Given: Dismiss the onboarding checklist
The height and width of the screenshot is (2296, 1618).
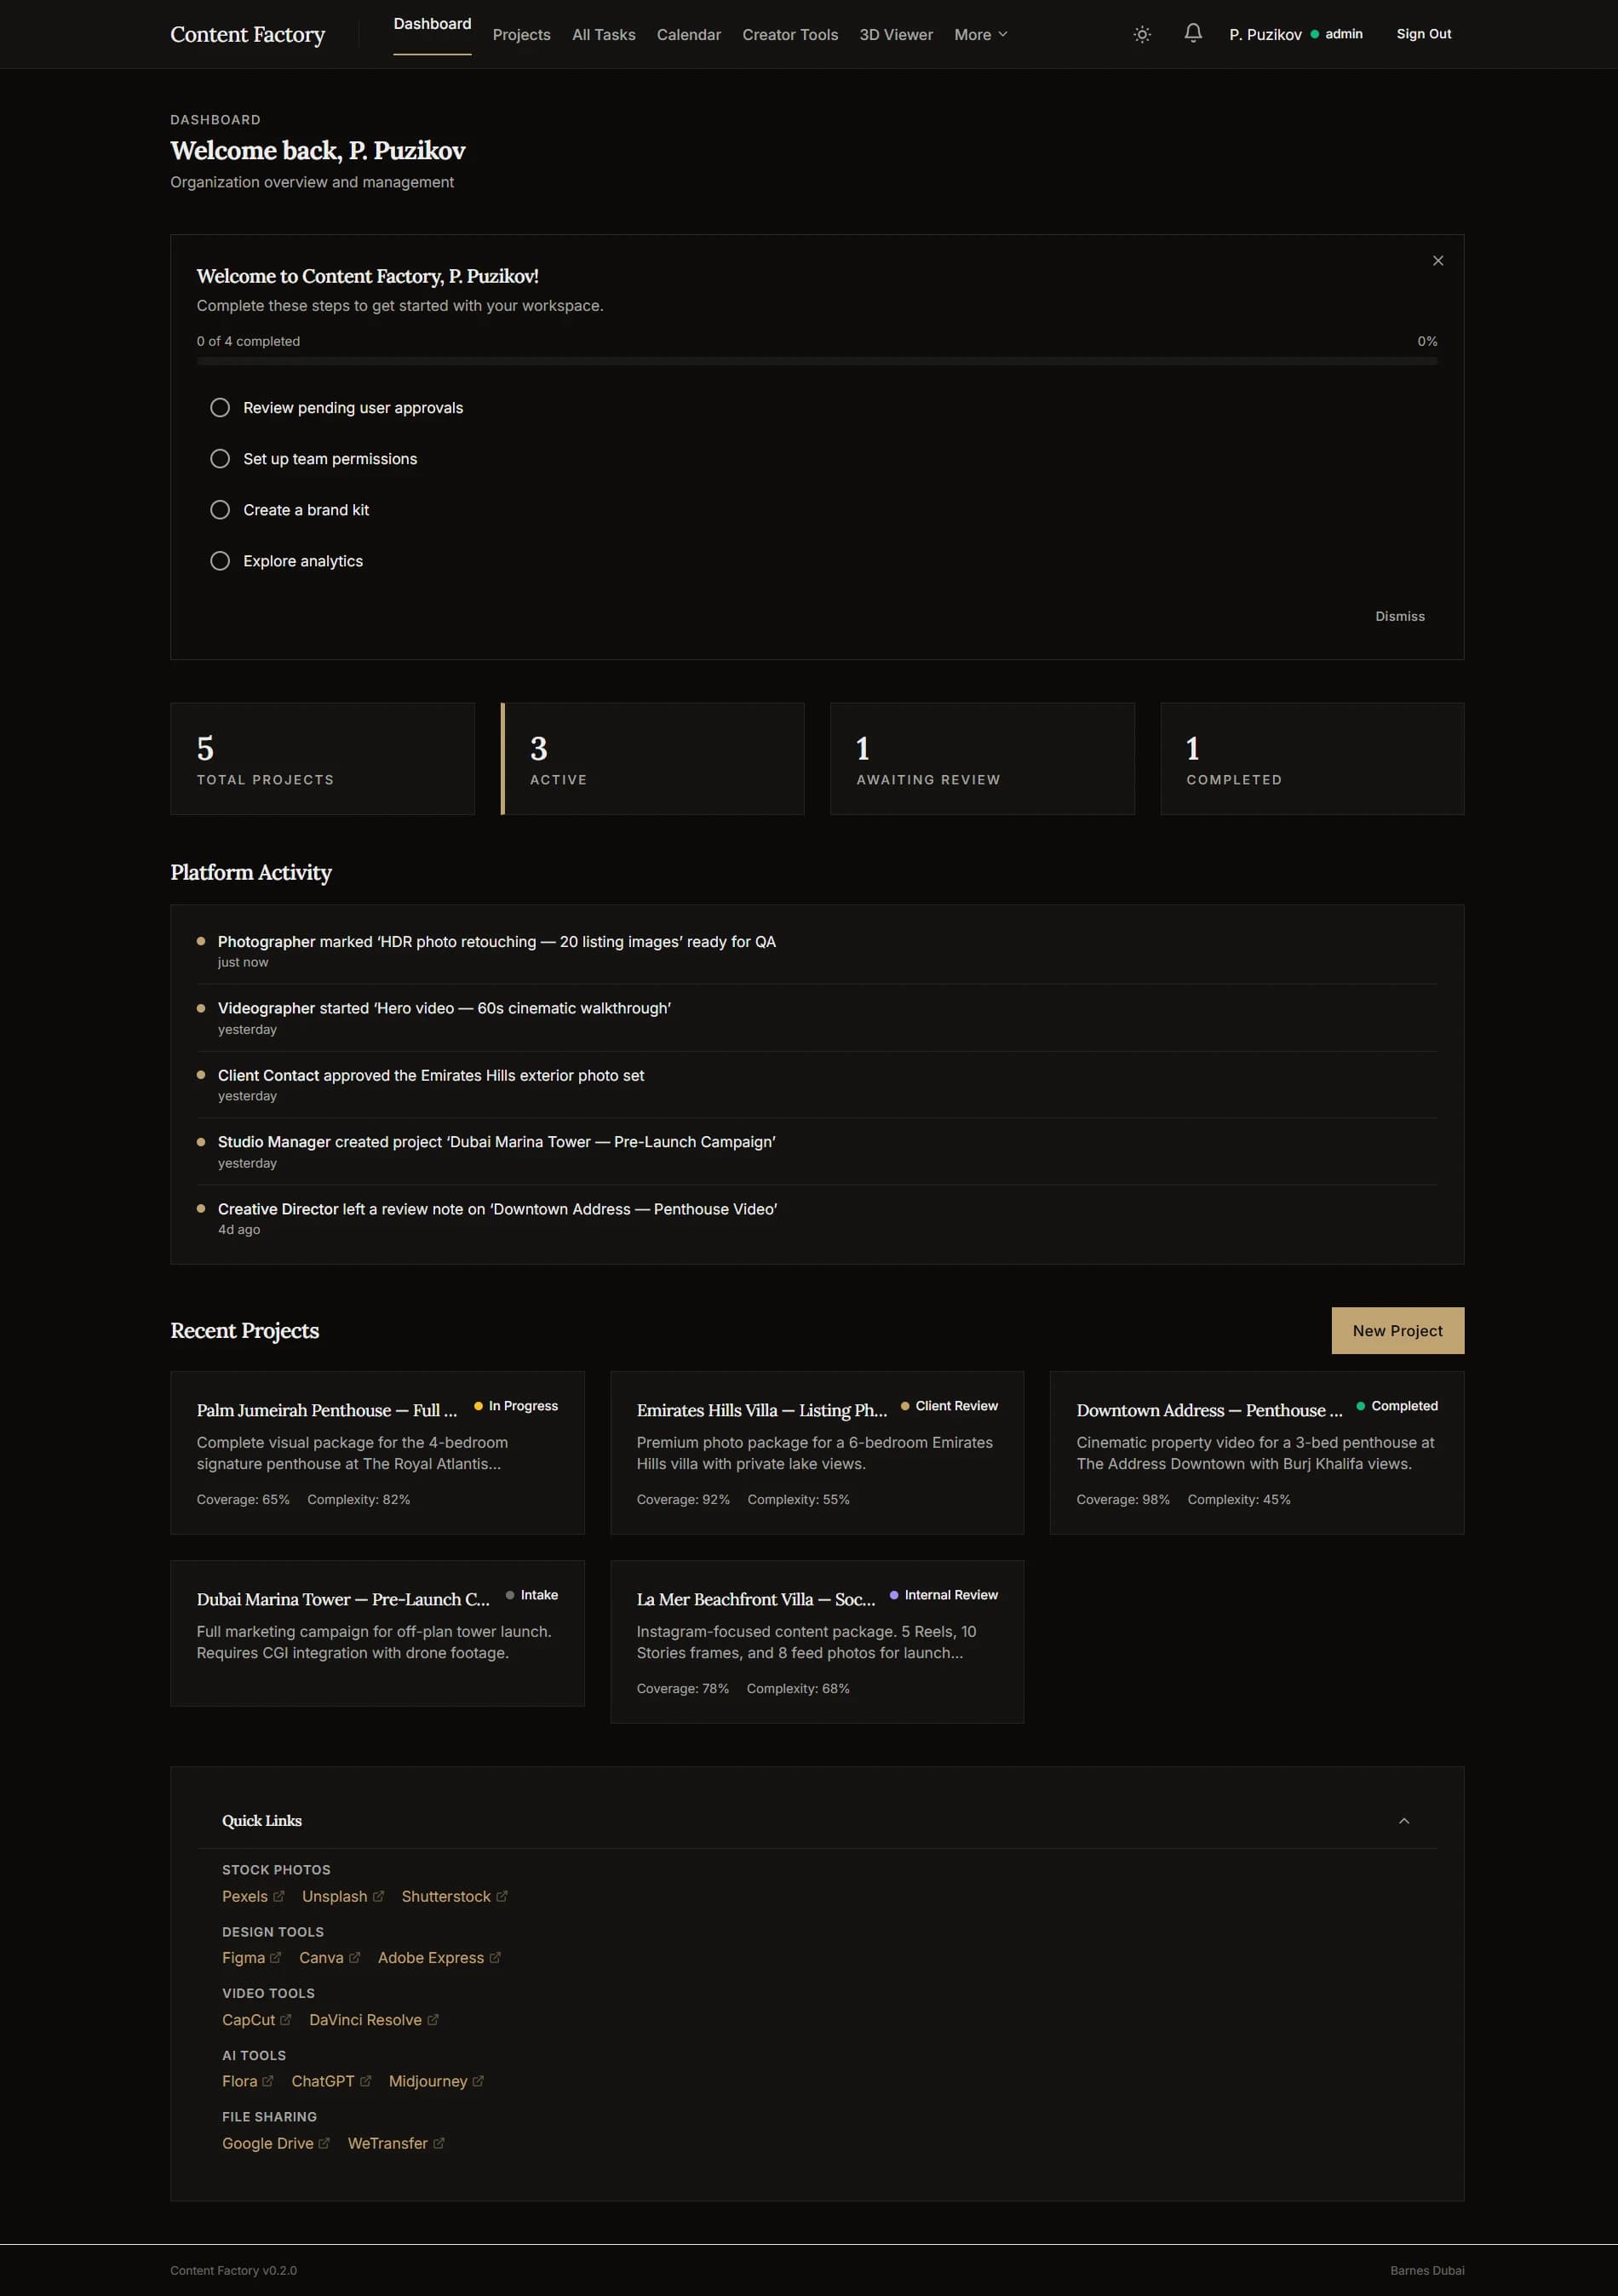Looking at the screenshot, I should tap(1400, 616).
